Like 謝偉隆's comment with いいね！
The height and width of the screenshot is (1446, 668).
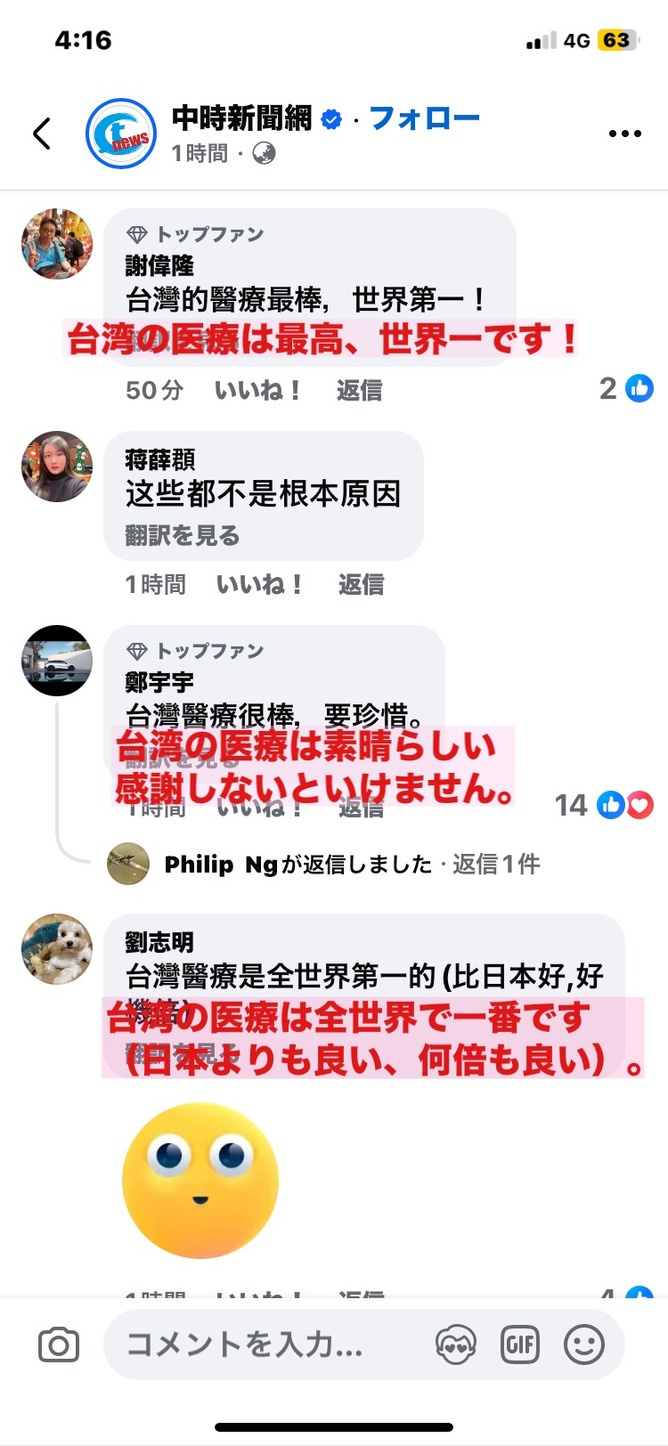pos(259,390)
